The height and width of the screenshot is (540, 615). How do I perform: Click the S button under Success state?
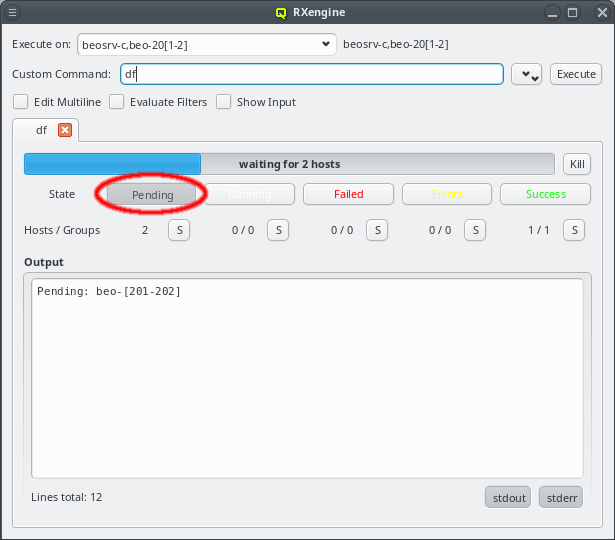coord(574,230)
